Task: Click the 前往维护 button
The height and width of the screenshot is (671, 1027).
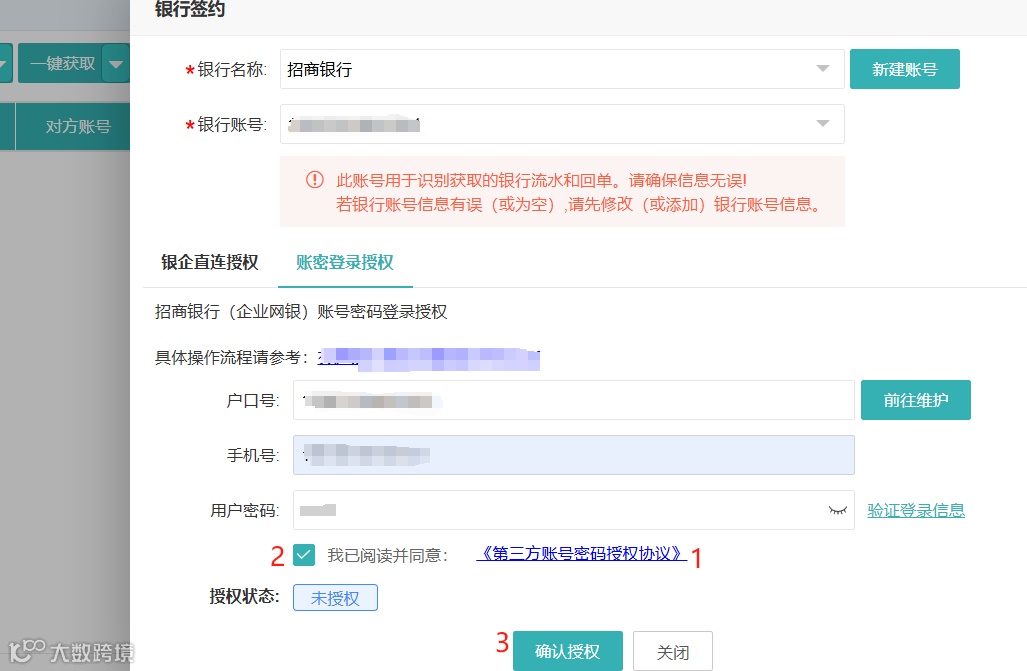Action: tap(916, 400)
